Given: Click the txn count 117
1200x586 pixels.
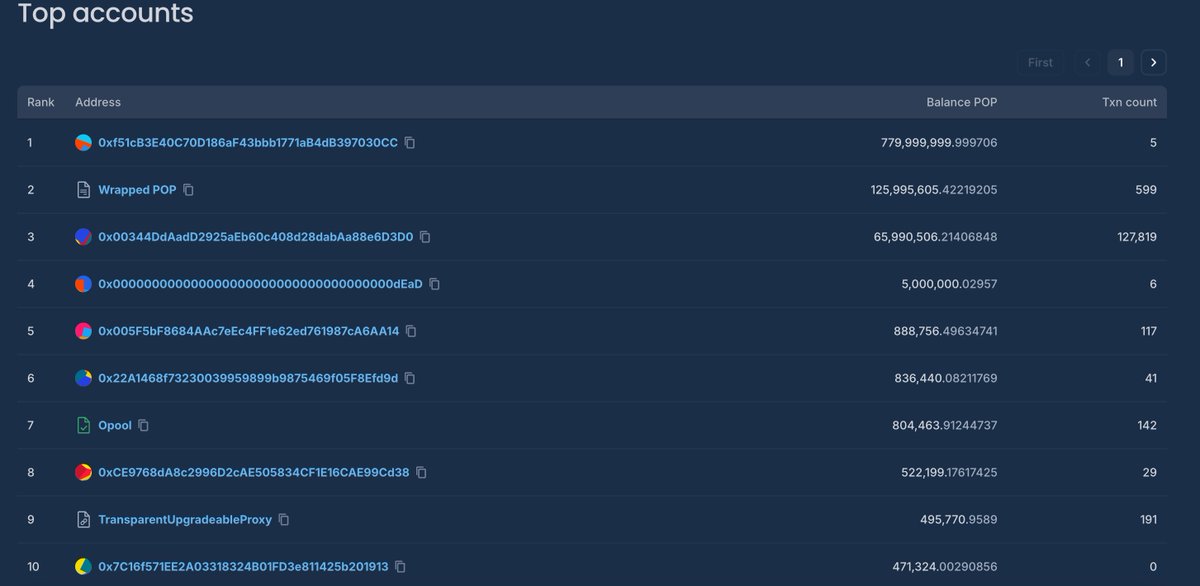Looking at the screenshot, I should [x=1148, y=331].
